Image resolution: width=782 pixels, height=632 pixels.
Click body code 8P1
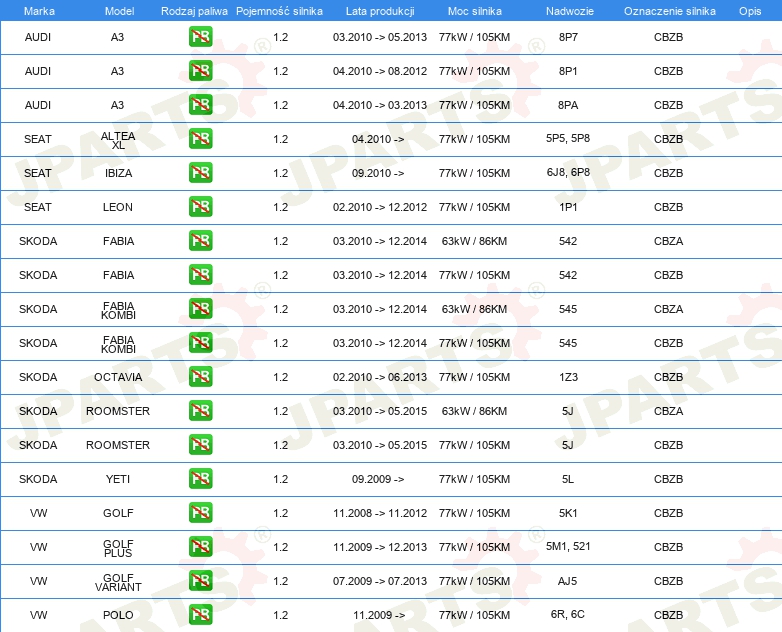pos(568,71)
